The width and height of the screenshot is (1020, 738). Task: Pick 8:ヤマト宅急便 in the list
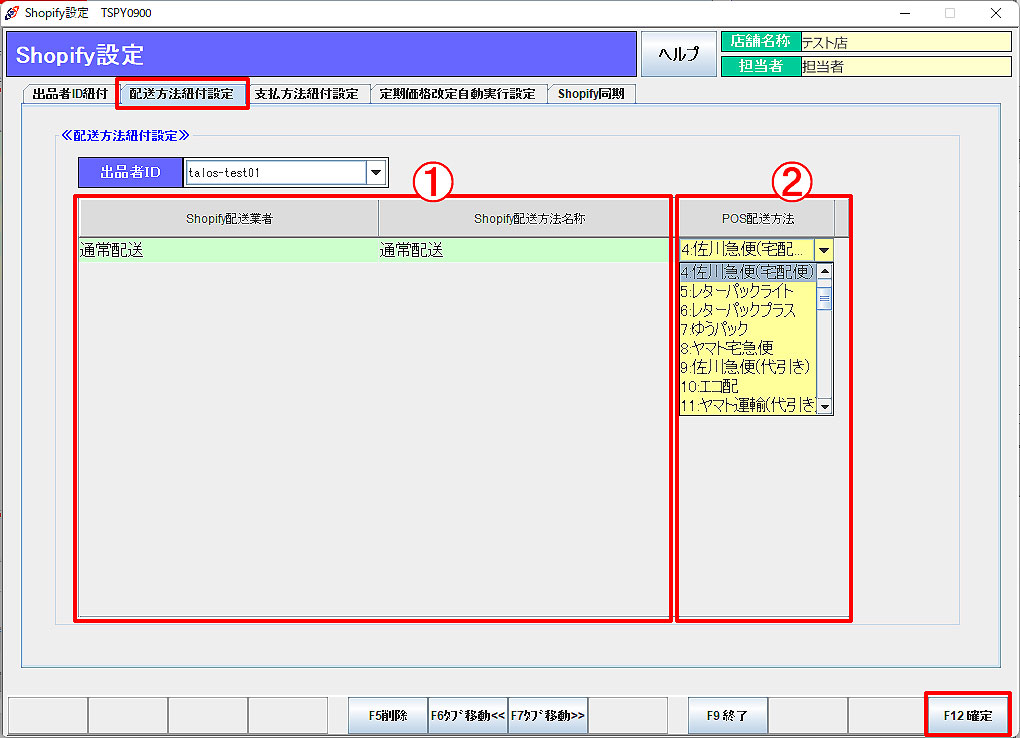[748, 348]
